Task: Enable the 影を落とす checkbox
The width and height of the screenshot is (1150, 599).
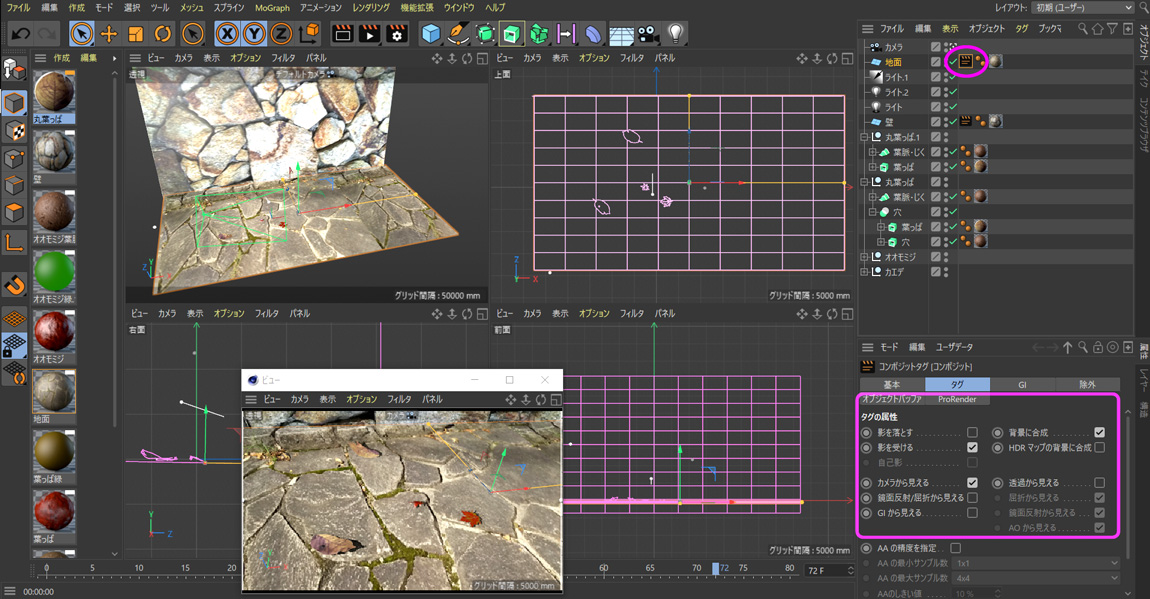Action: [972, 433]
